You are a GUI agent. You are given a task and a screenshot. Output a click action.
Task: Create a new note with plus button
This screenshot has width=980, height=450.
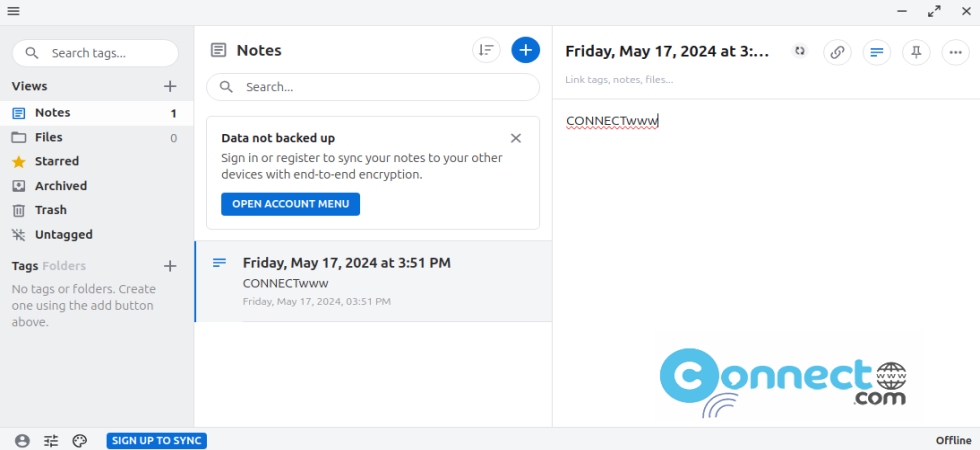click(x=526, y=50)
